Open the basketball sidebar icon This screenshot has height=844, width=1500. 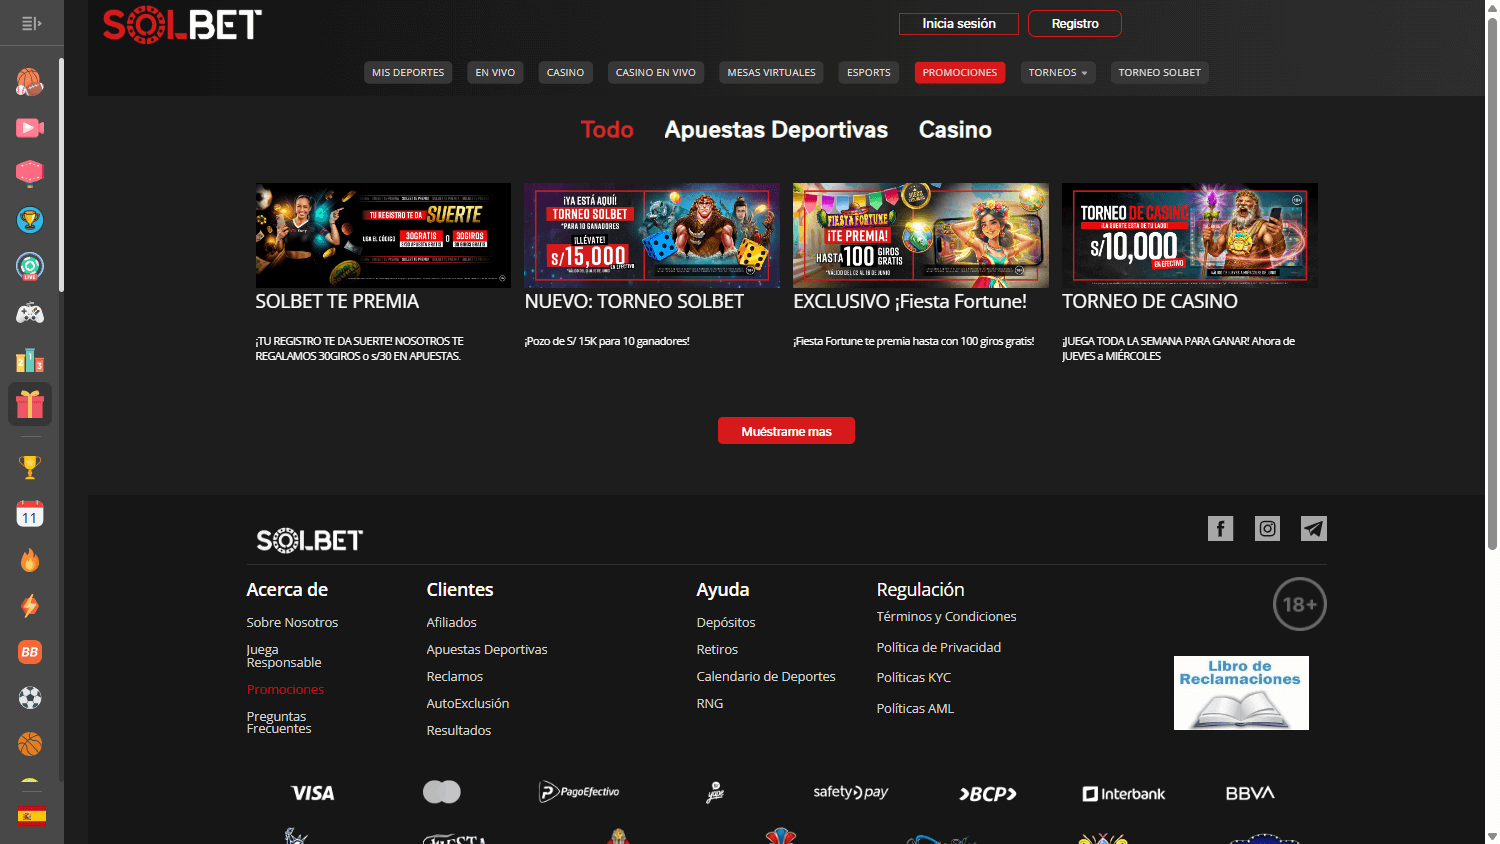click(30, 744)
